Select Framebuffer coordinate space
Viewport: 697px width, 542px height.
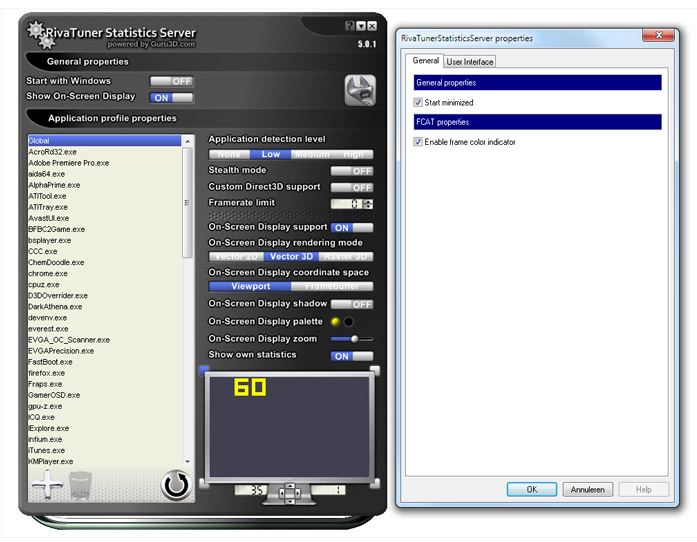point(332,286)
